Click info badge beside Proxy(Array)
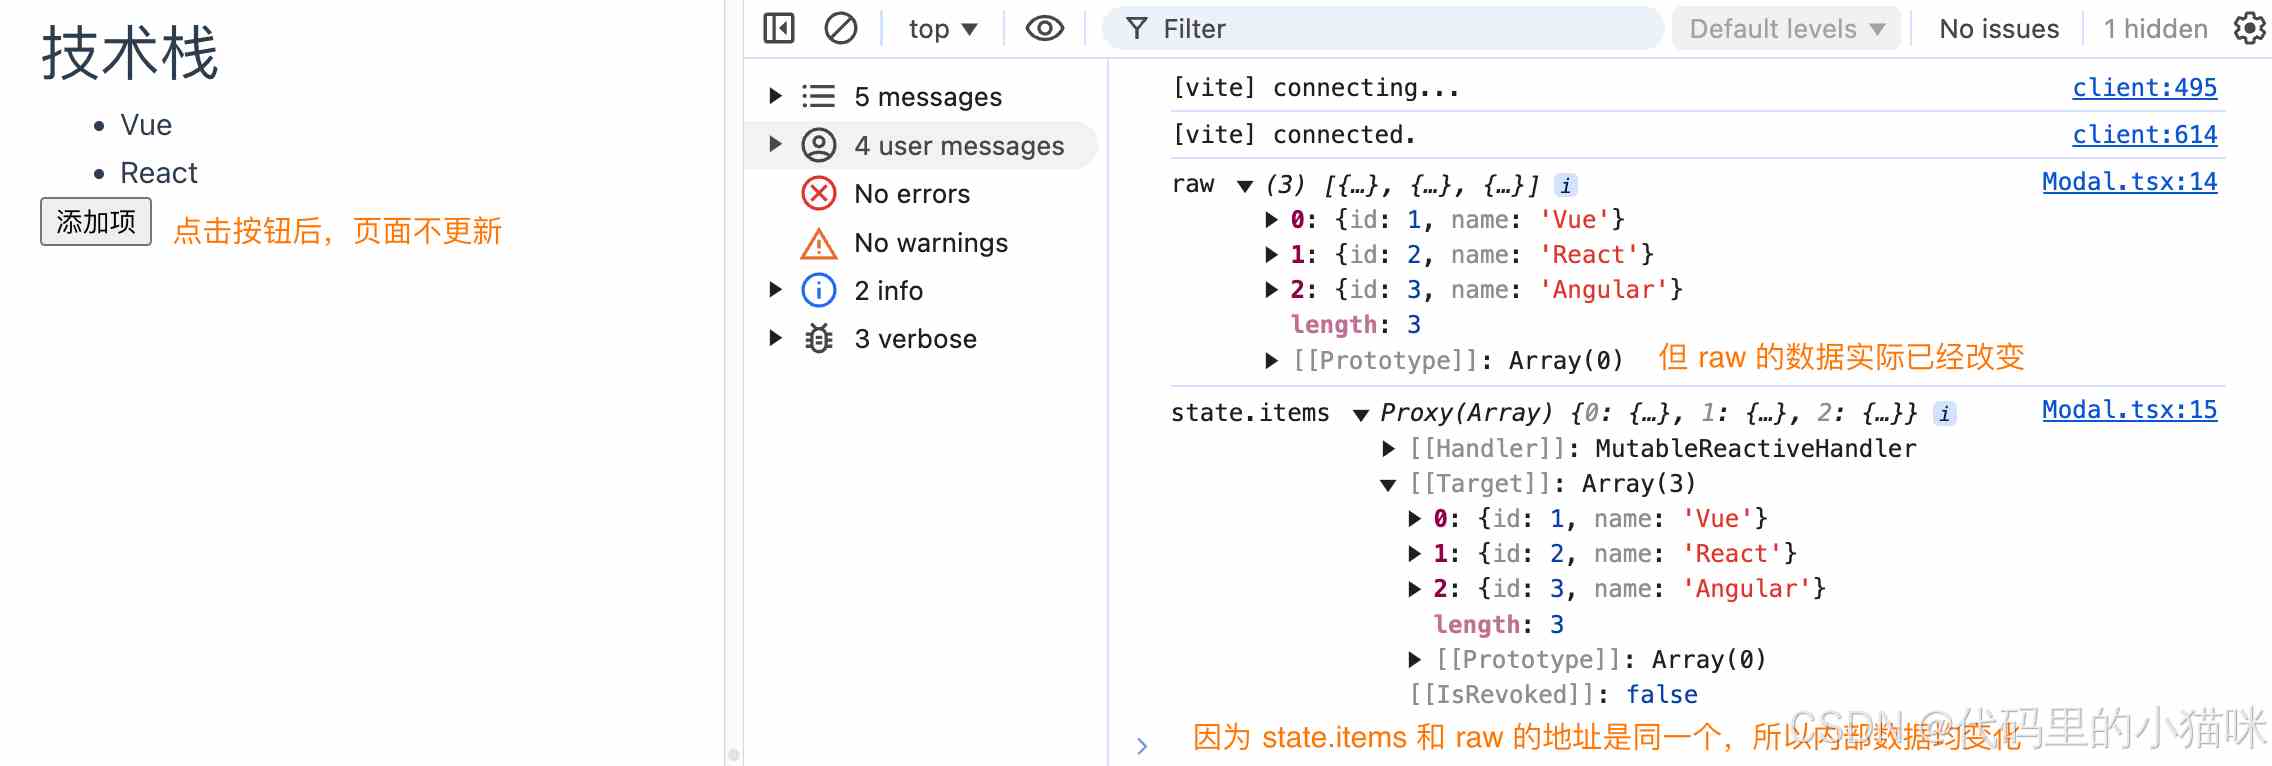The image size is (2272, 766). tap(1944, 413)
